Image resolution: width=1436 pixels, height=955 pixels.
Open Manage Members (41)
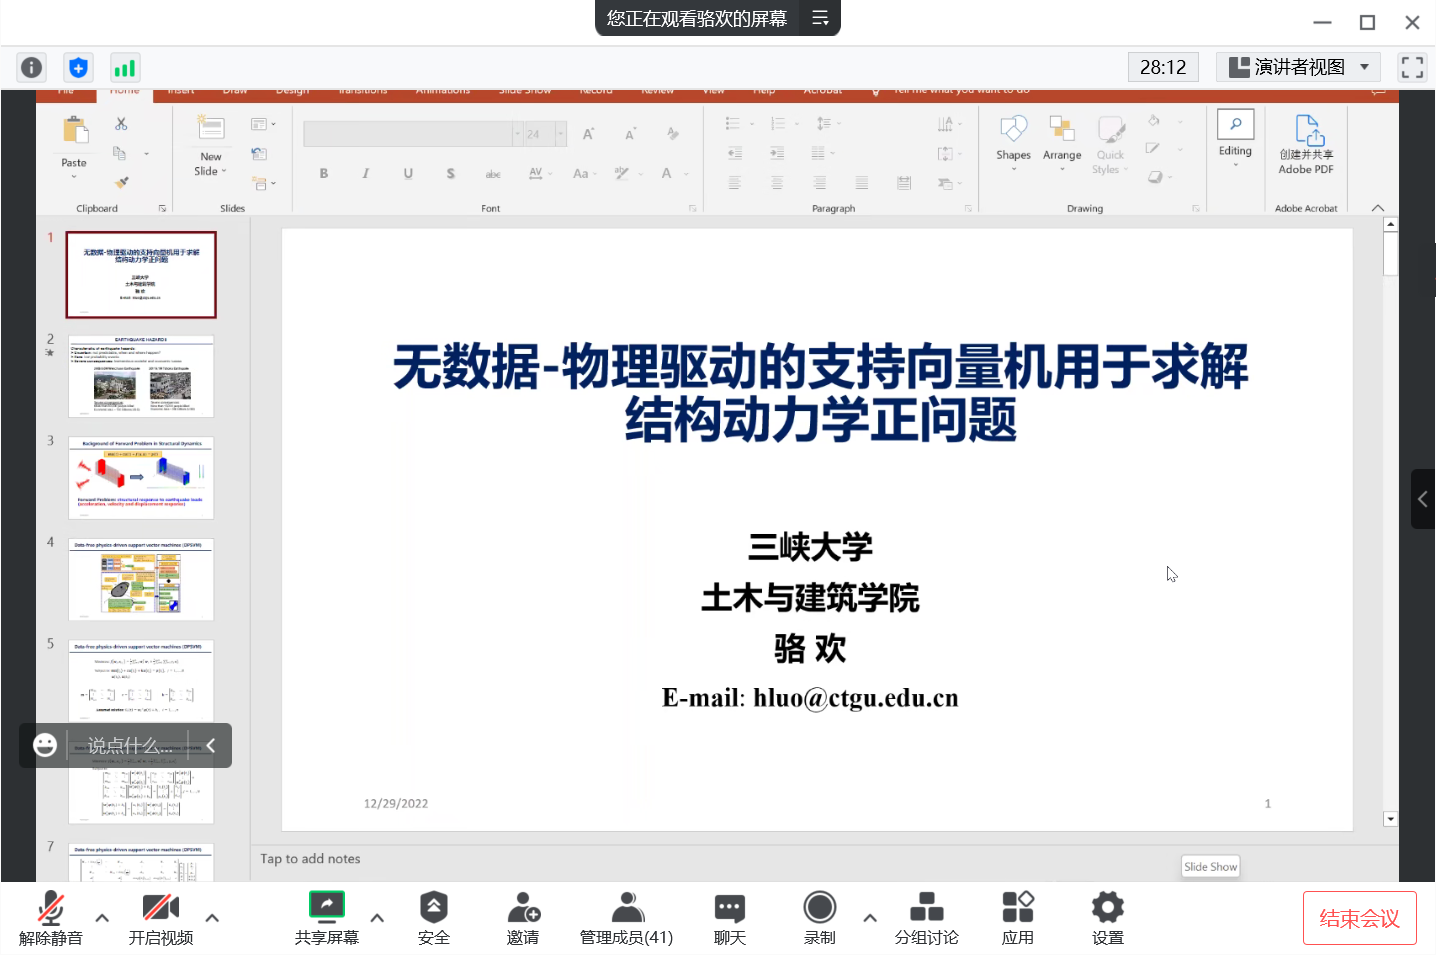[627, 918]
